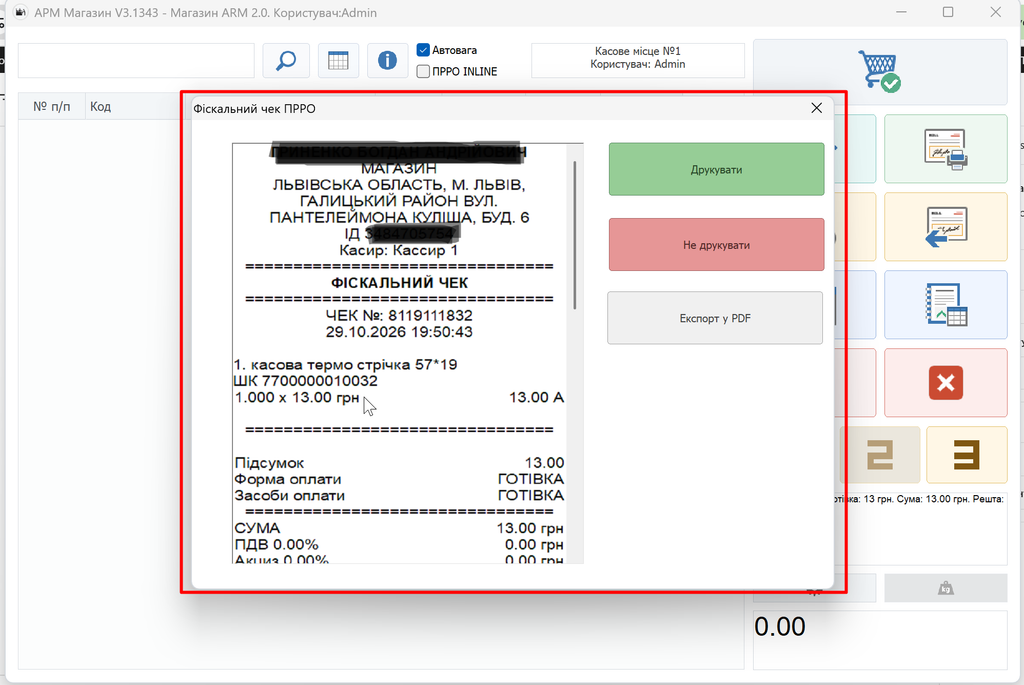Click the date 29.10.2026 19:50:43
The width and height of the screenshot is (1024, 685).
[399, 332]
